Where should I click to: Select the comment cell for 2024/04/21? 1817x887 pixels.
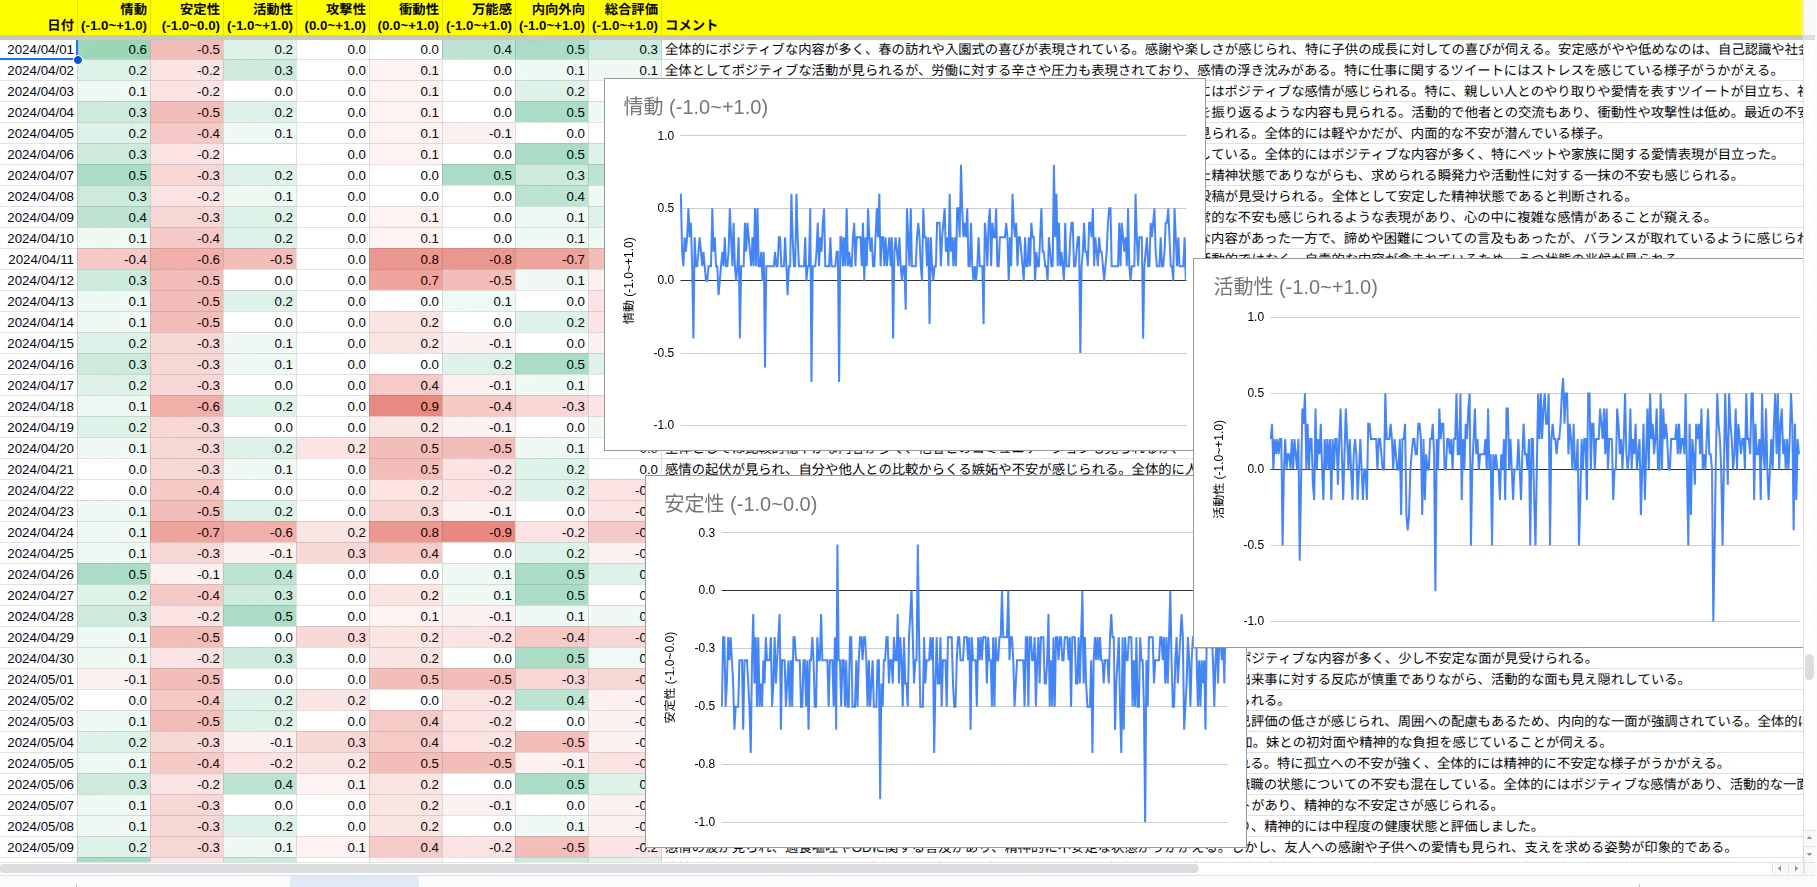pos(928,469)
